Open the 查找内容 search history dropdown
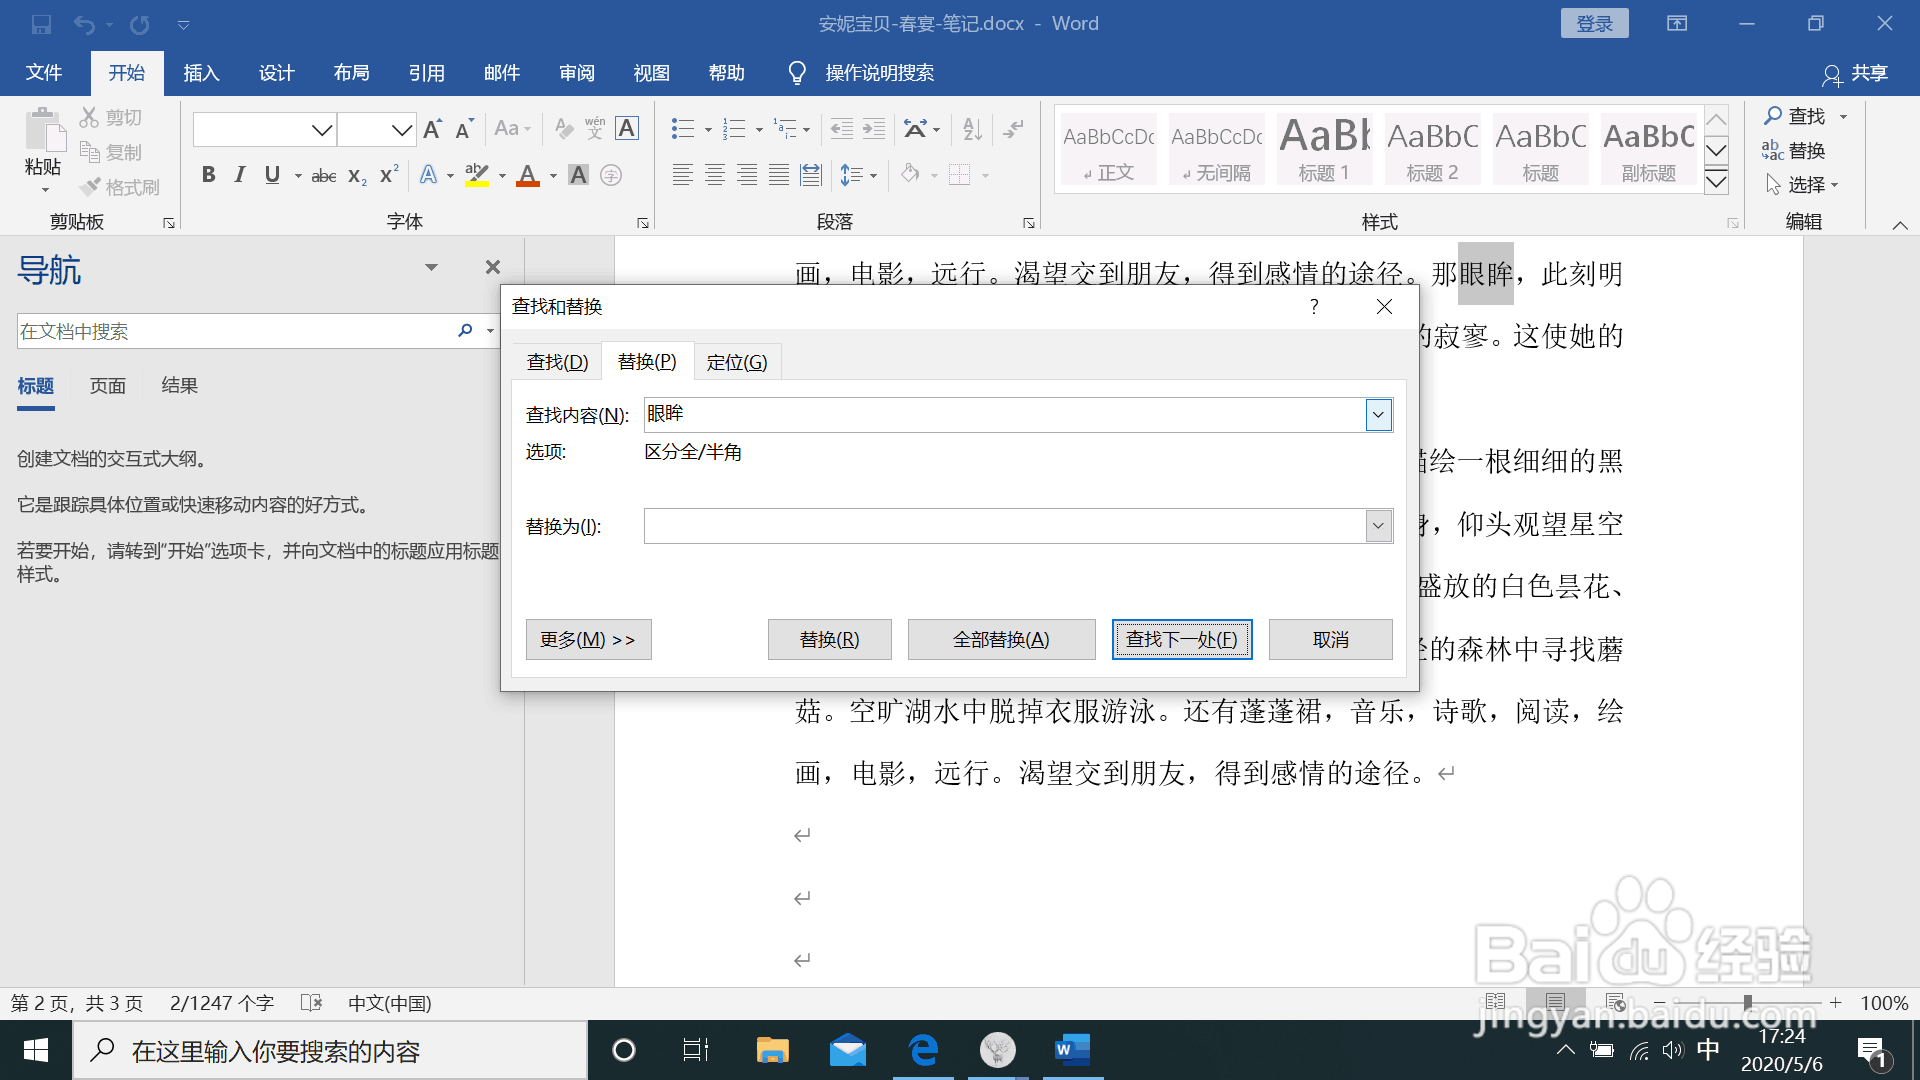1920x1080 pixels. [x=1378, y=414]
